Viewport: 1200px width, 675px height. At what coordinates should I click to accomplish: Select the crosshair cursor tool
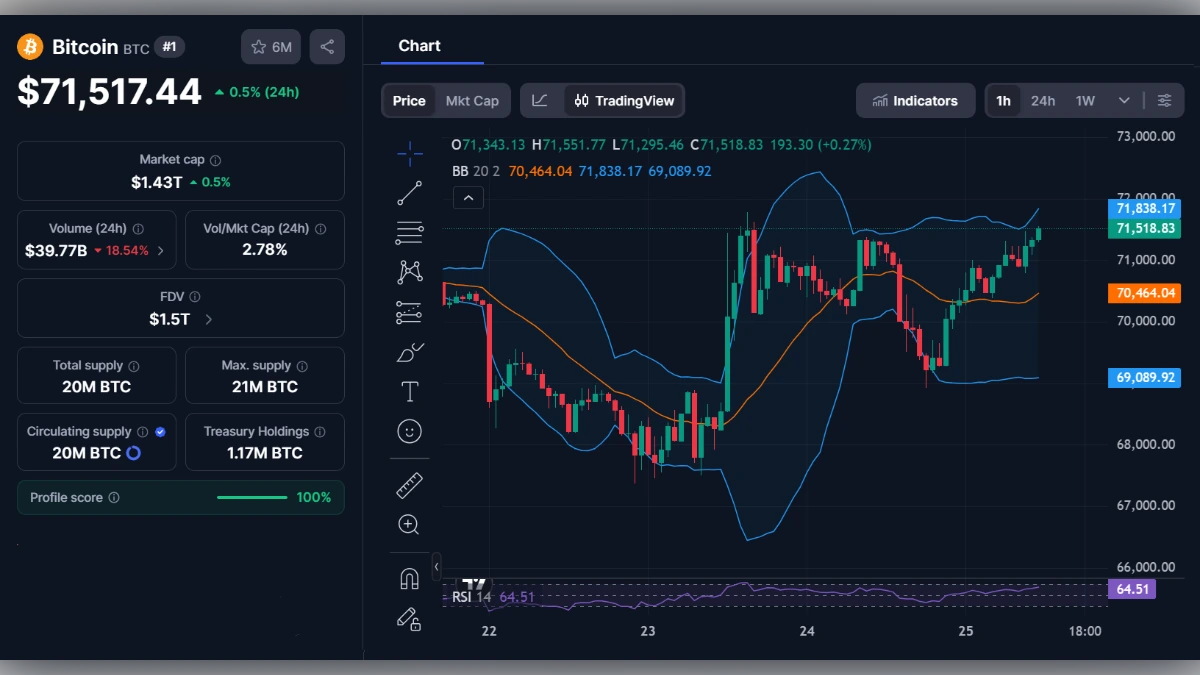[x=410, y=153]
